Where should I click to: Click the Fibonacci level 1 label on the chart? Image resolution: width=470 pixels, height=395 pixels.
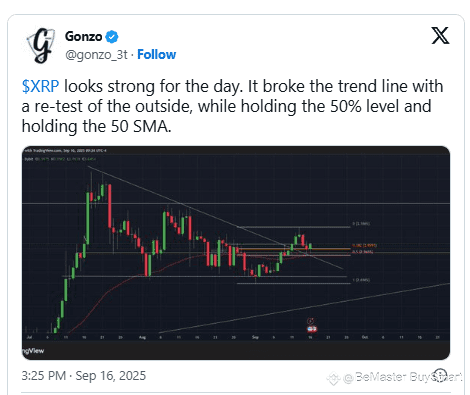click(x=361, y=280)
